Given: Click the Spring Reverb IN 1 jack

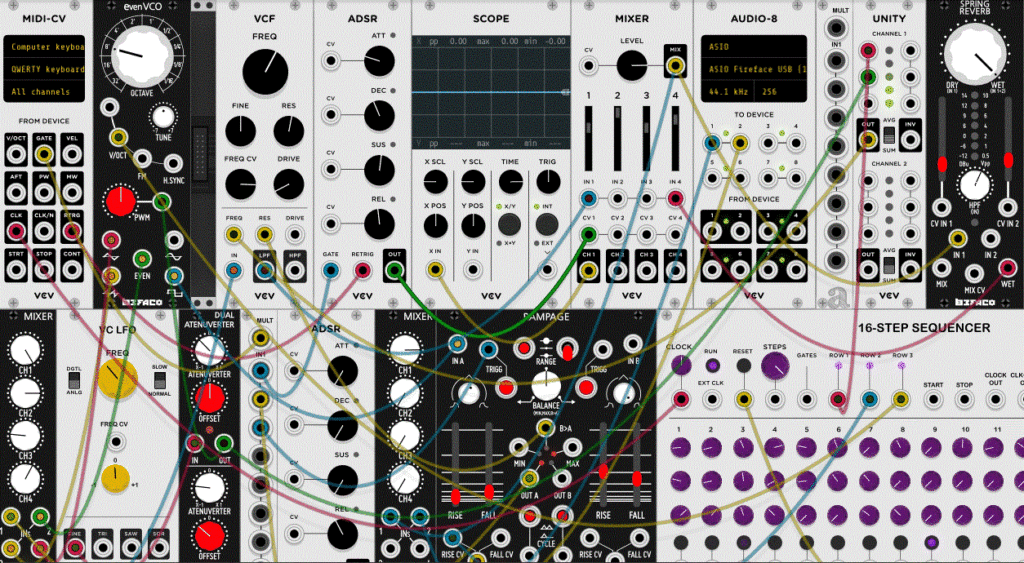Looking at the screenshot, I should 958,238.
